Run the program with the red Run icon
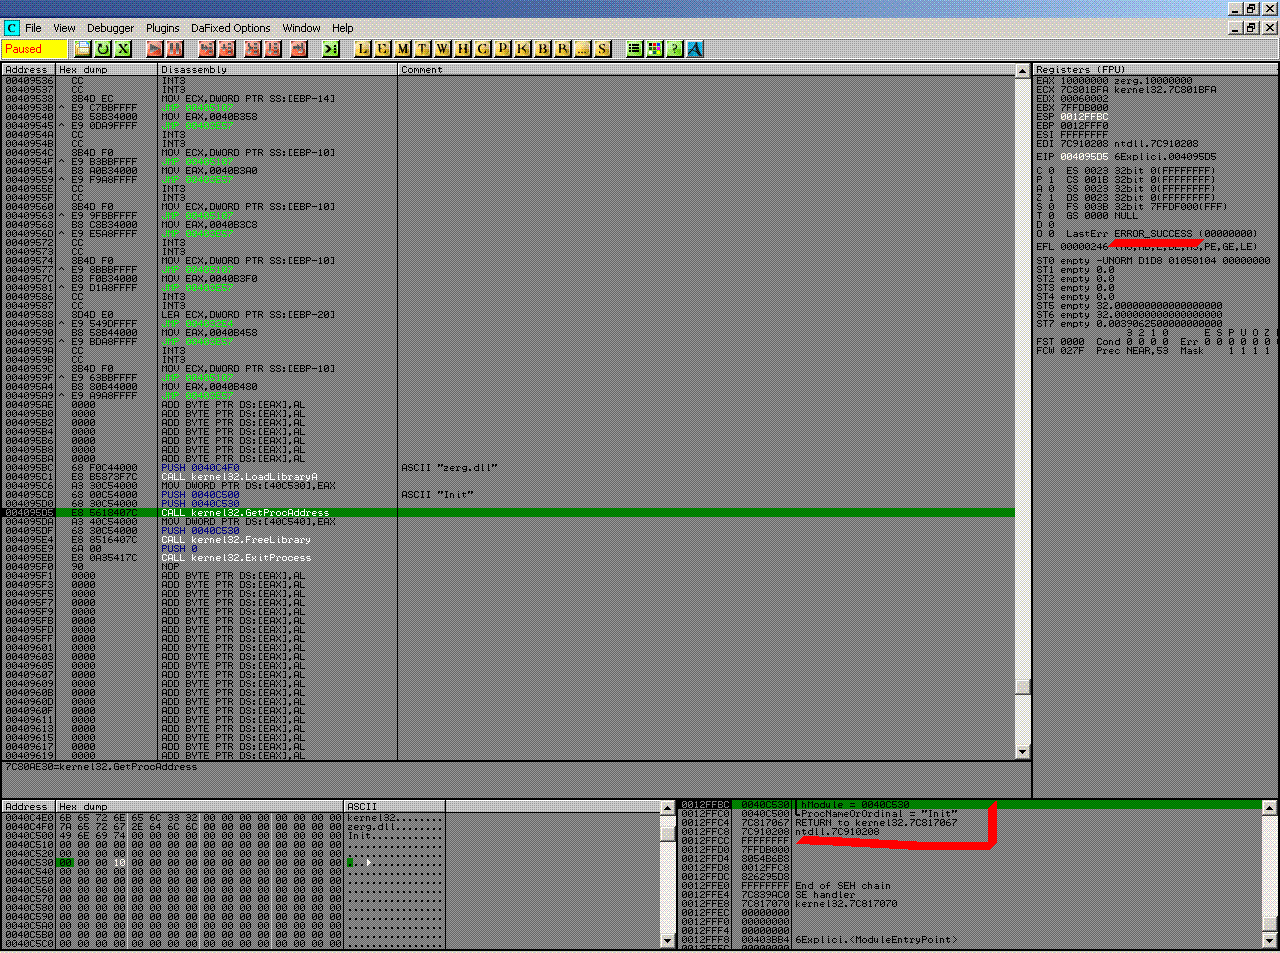Viewport: 1280px width, 953px height. click(155, 48)
